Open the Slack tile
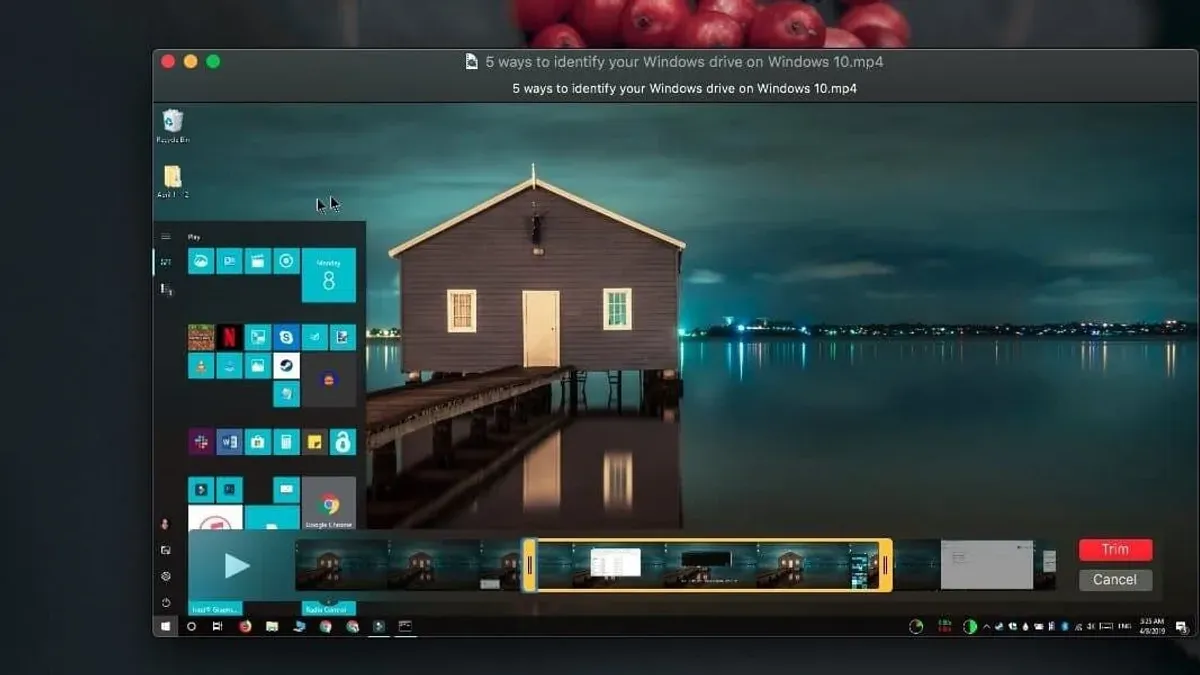This screenshot has height=675, width=1200. click(x=201, y=442)
